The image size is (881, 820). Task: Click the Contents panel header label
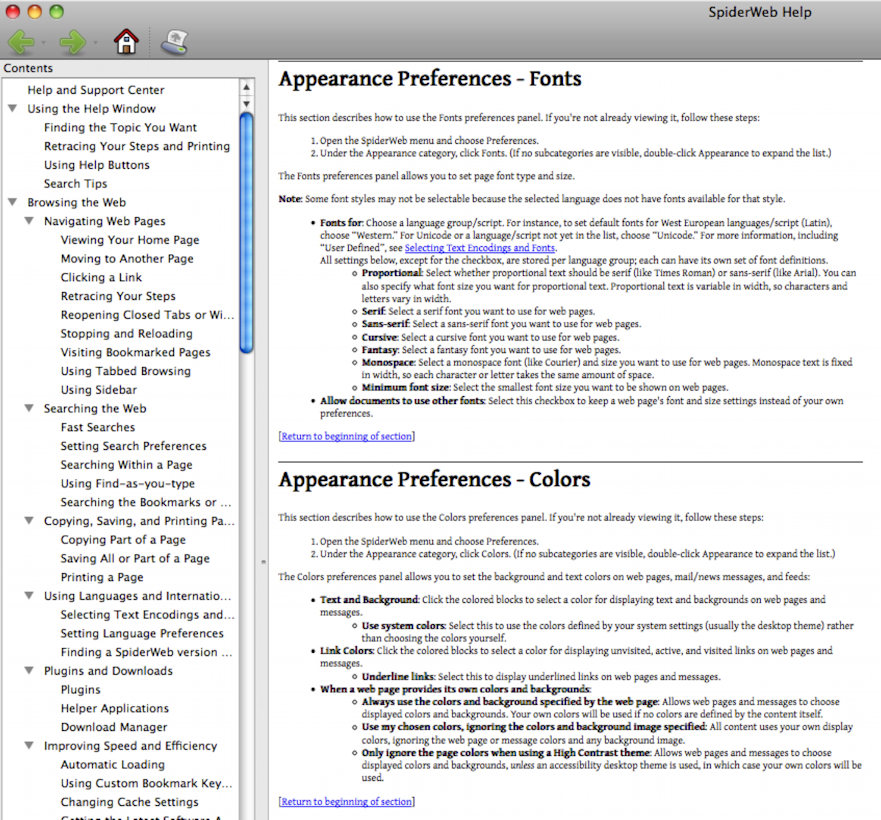pos(28,68)
